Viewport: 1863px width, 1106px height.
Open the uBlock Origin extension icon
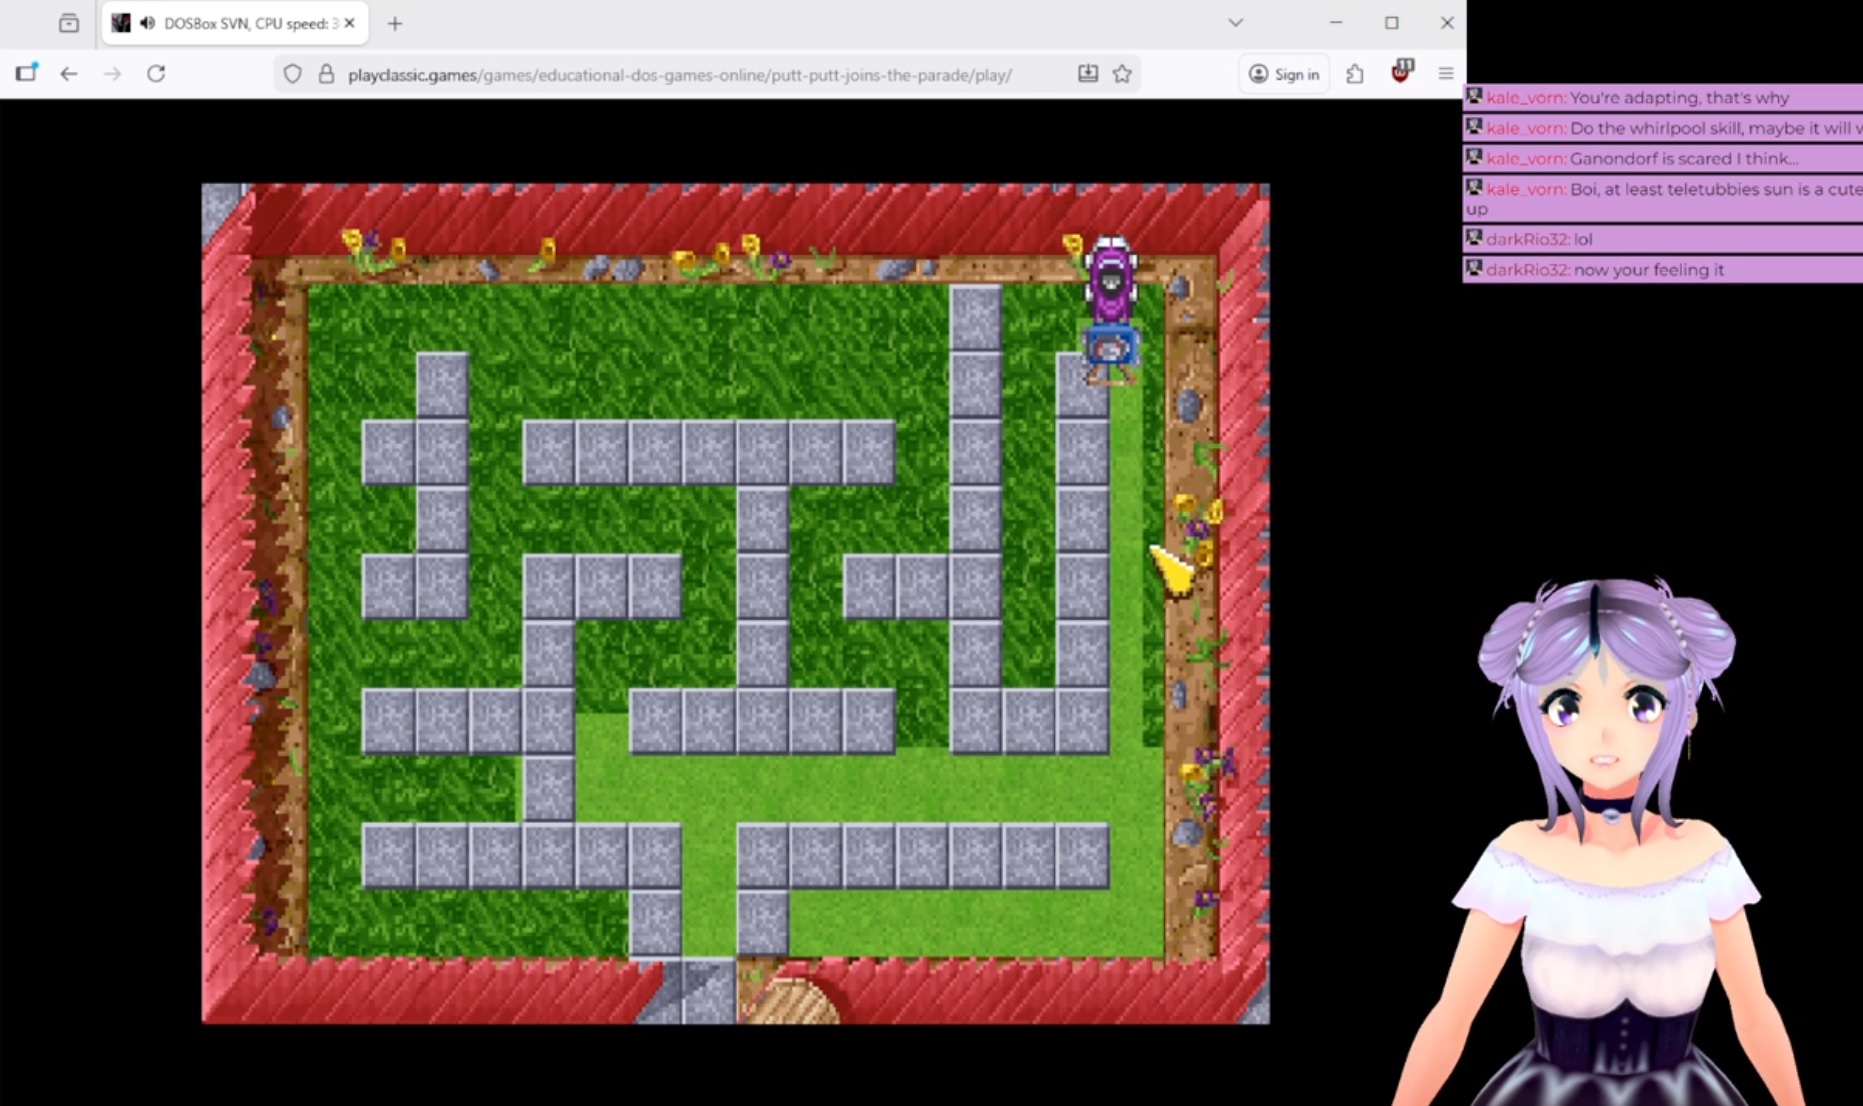pyautogui.click(x=1401, y=72)
